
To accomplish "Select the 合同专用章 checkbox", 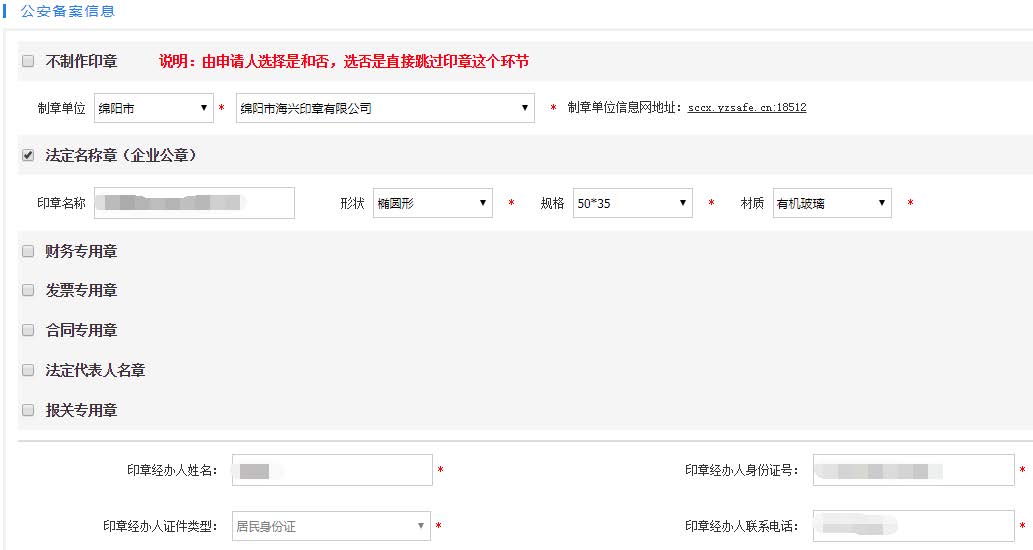I will pyautogui.click(x=28, y=330).
